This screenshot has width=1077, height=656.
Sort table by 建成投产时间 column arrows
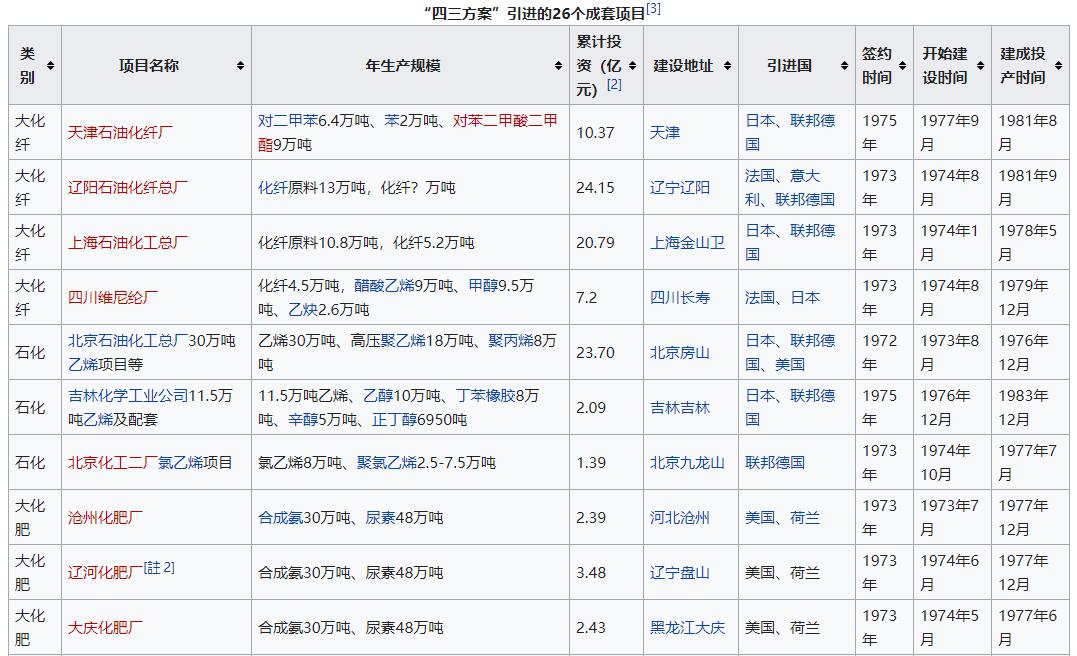click(x=1058, y=65)
